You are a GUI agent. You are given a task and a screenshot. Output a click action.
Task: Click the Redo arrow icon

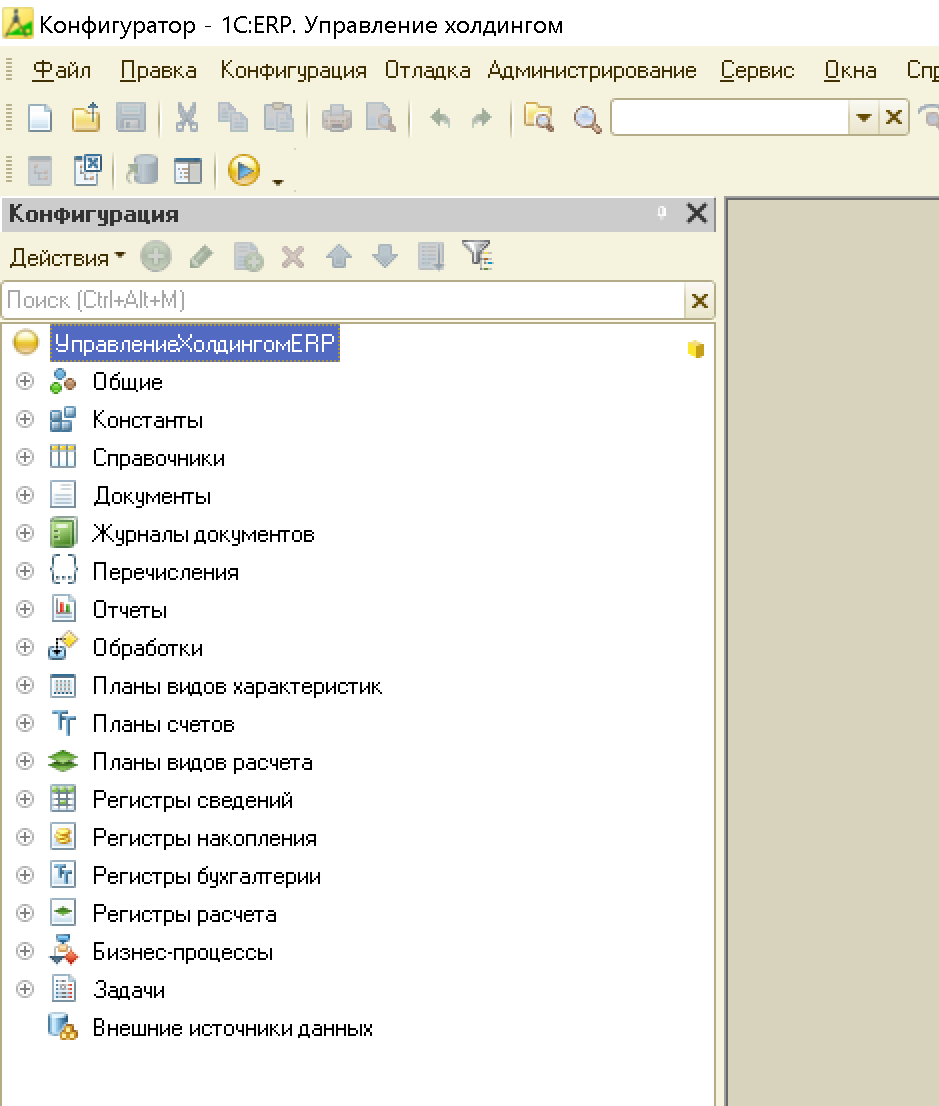(x=482, y=118)
